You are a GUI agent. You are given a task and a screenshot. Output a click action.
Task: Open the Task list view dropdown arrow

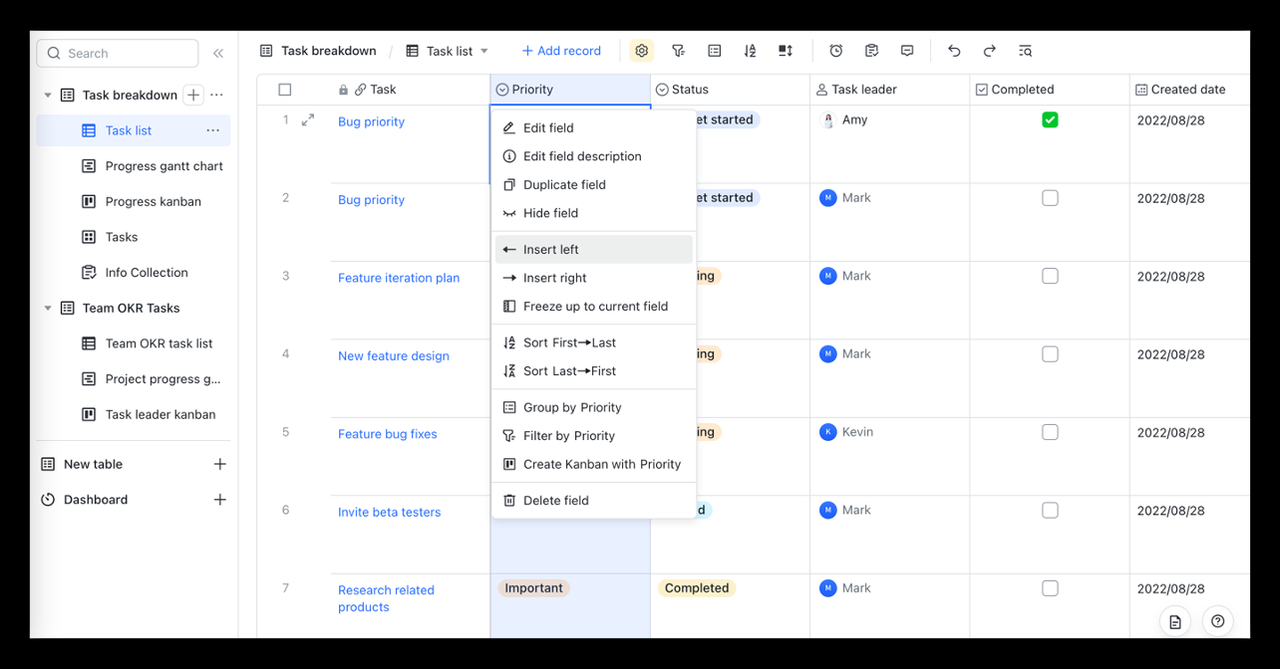(485, 51)
